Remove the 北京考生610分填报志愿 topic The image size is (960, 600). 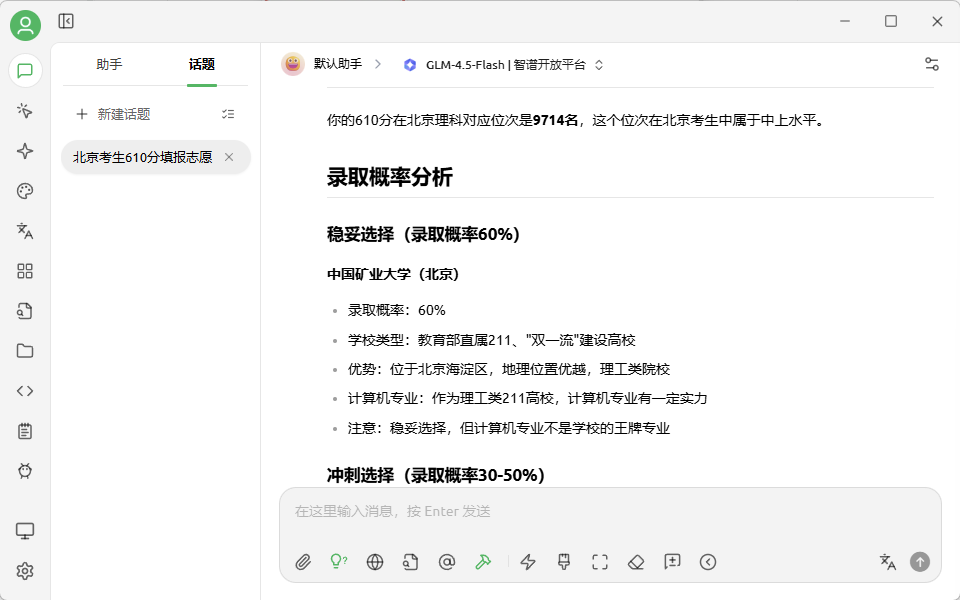tap(229, 157)
